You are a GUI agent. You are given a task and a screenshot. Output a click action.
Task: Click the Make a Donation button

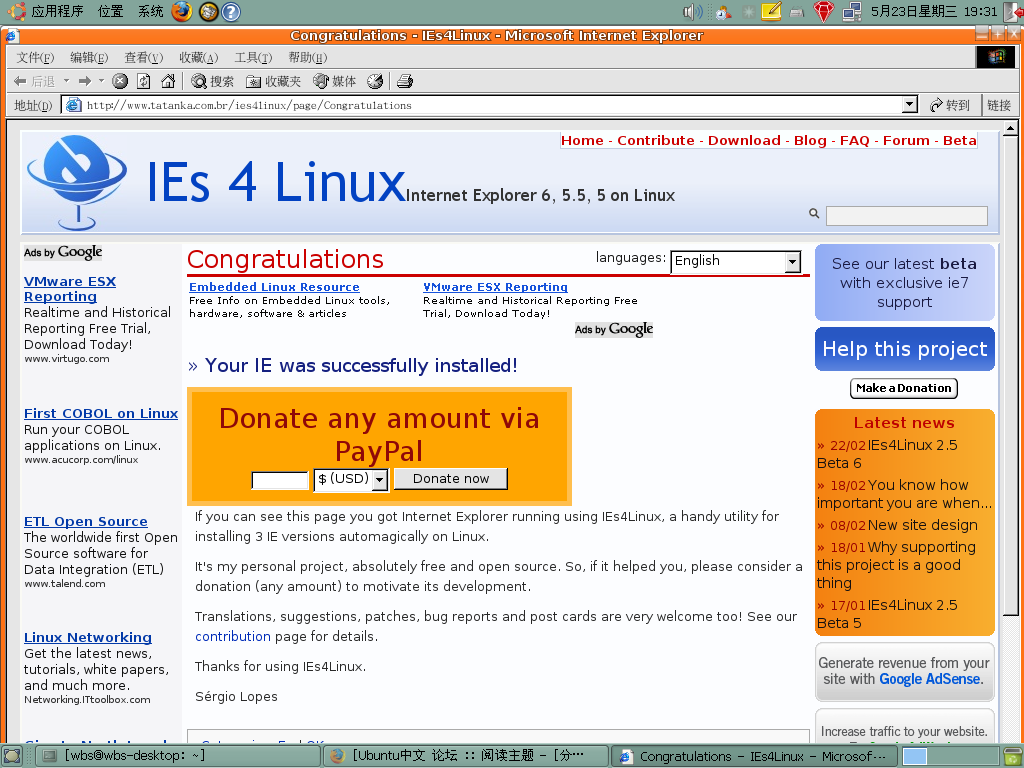(904, 388)
